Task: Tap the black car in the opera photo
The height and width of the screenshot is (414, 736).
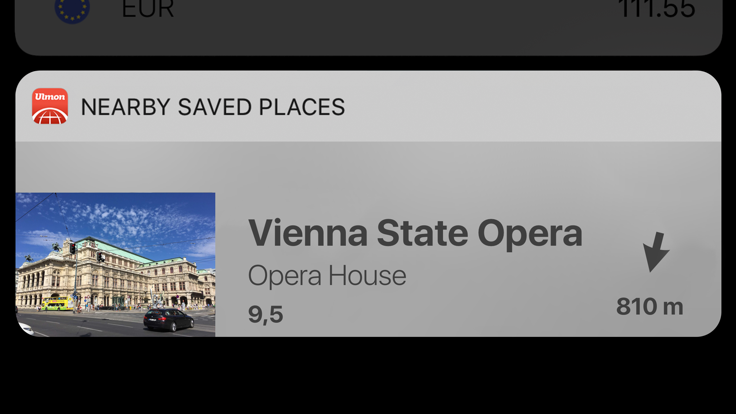Action: click(169, 319)
